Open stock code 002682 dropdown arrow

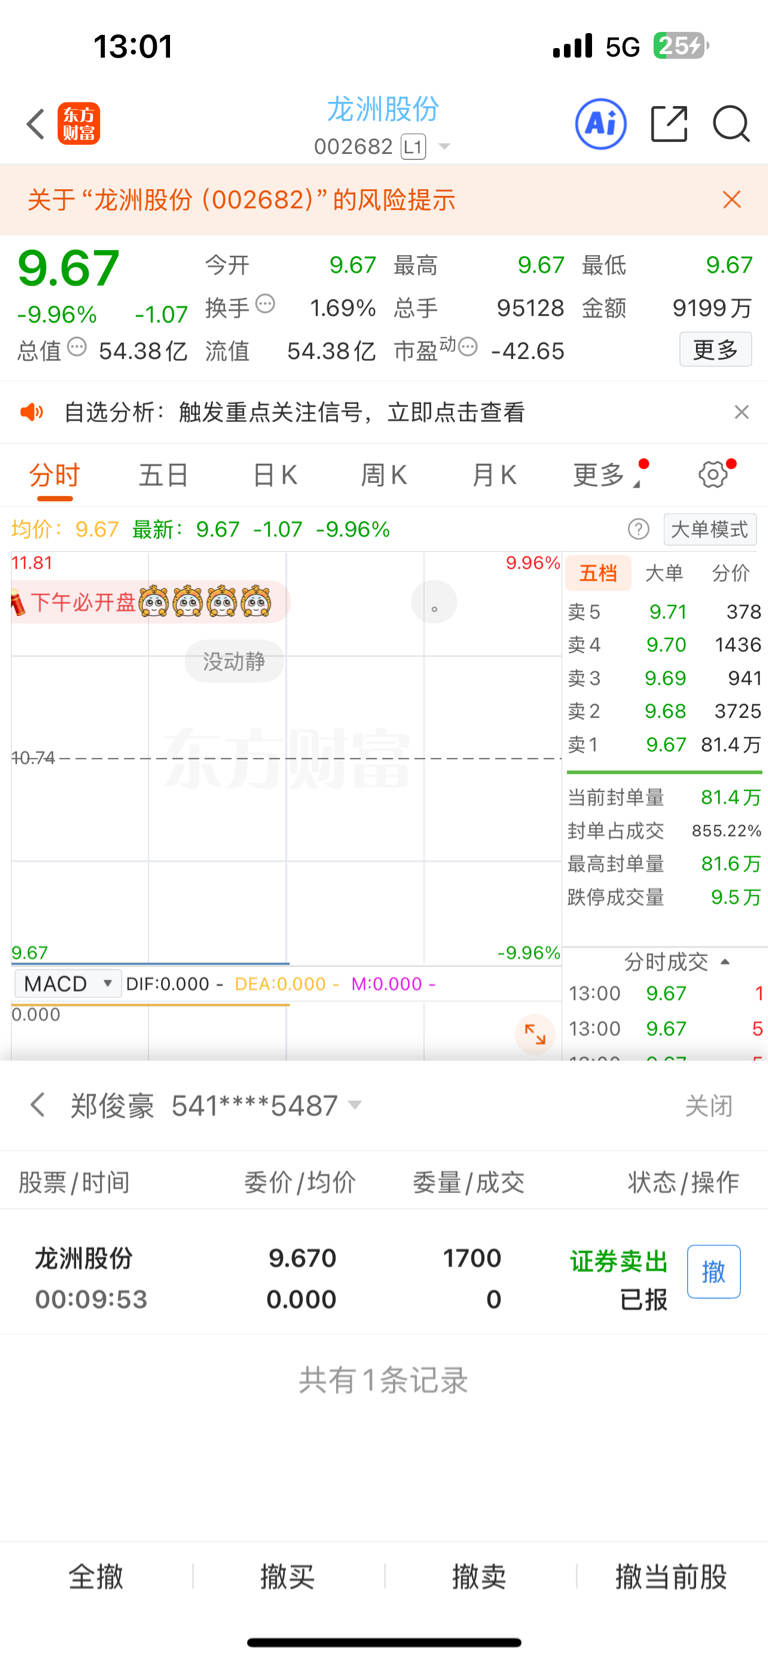(x=444, y=147)
